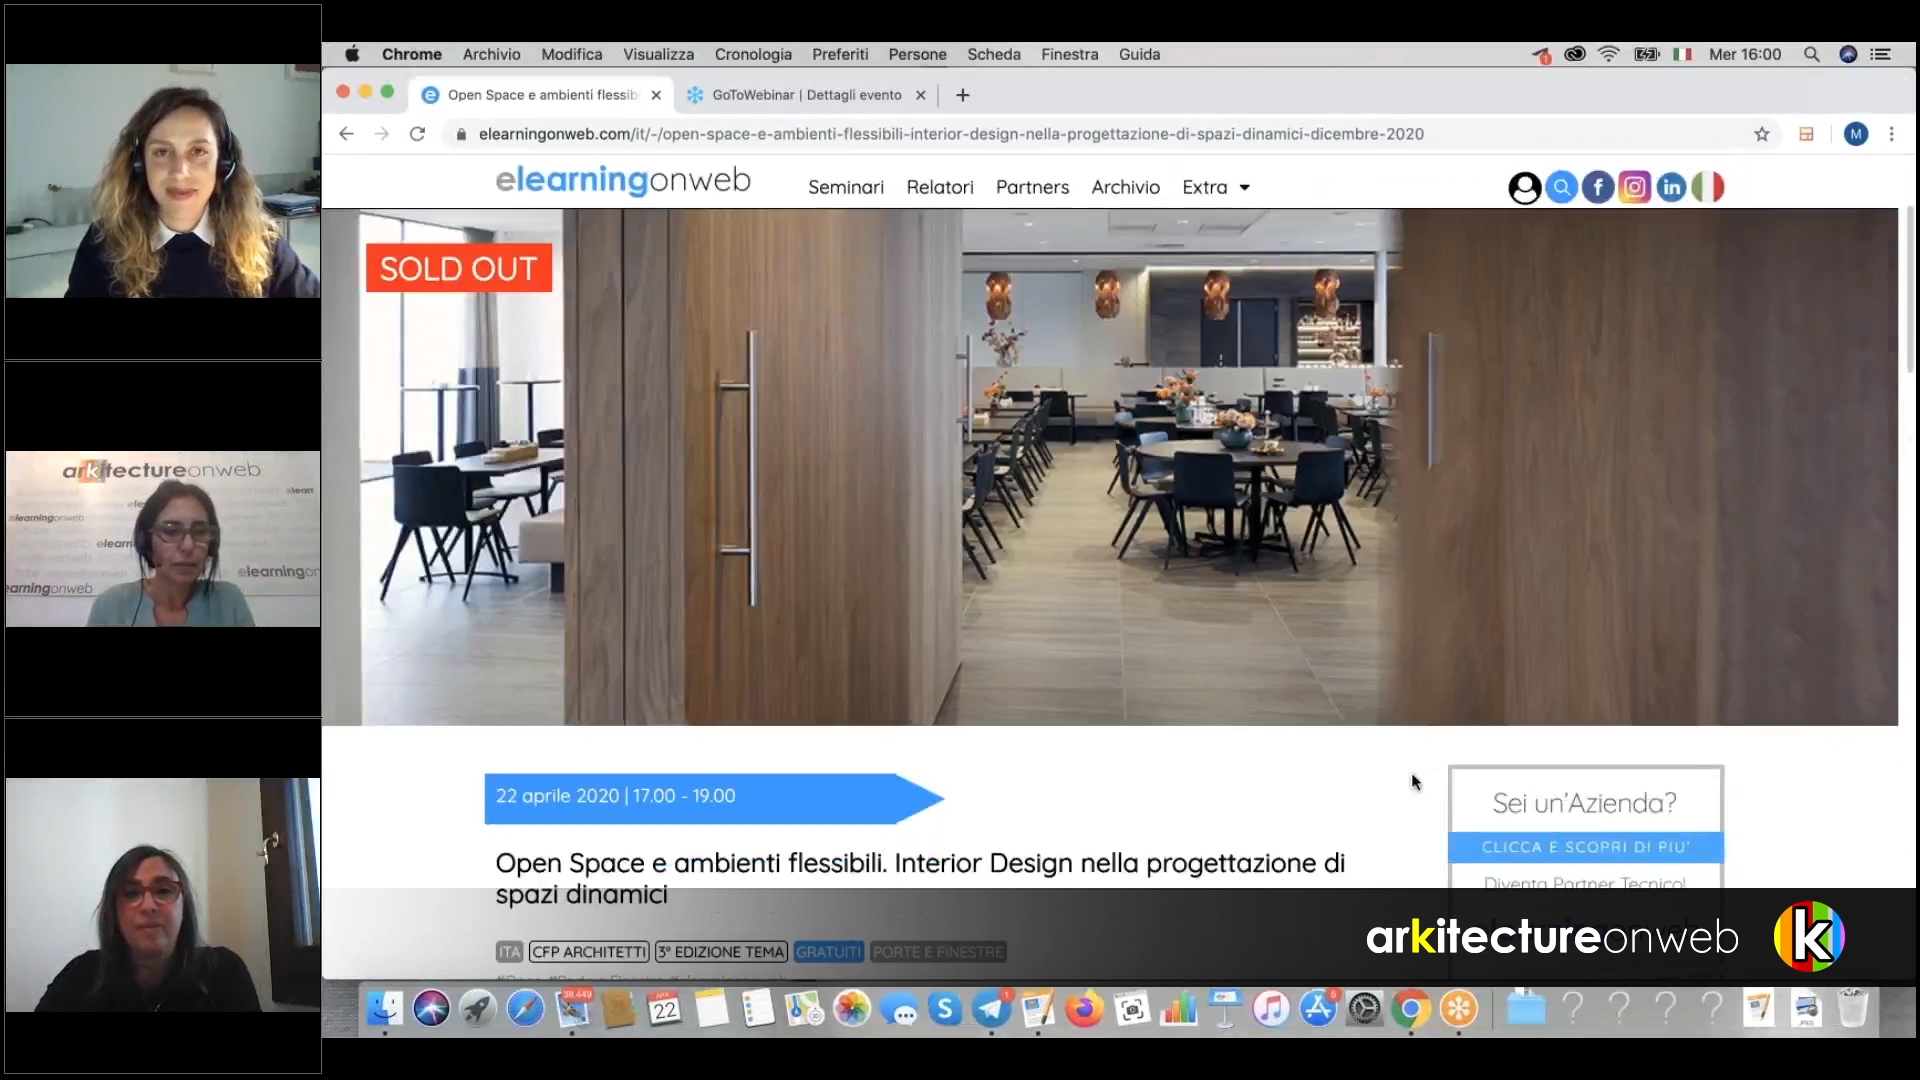Click the Italian flag language icon on the website
Screen dimensions: 1920x1080
point(1708,188)
